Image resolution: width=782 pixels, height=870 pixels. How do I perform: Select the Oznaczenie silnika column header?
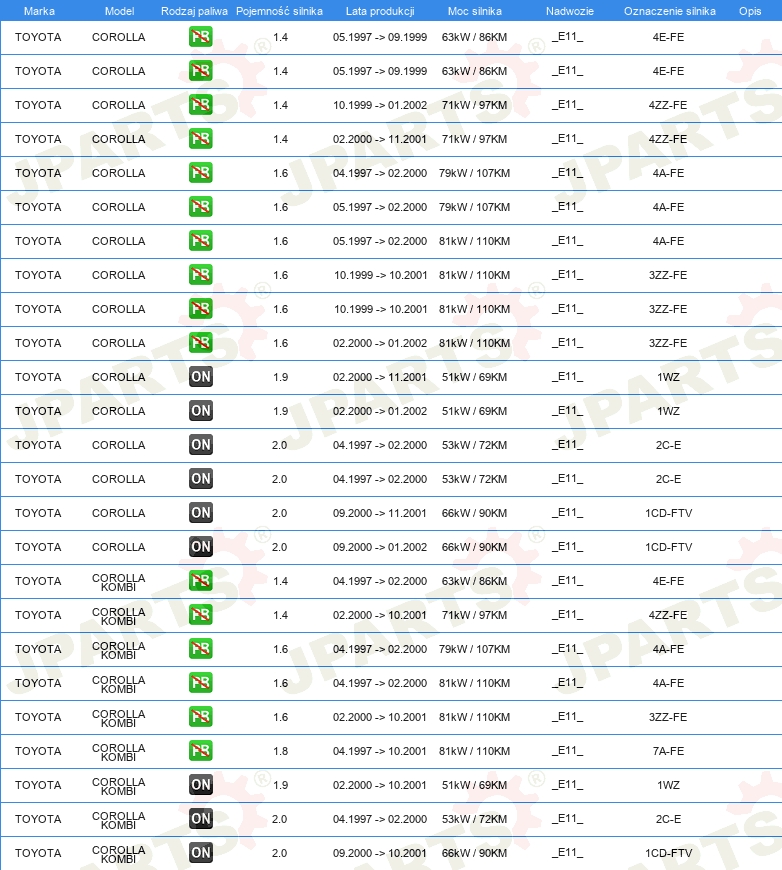tap(669, 11)
